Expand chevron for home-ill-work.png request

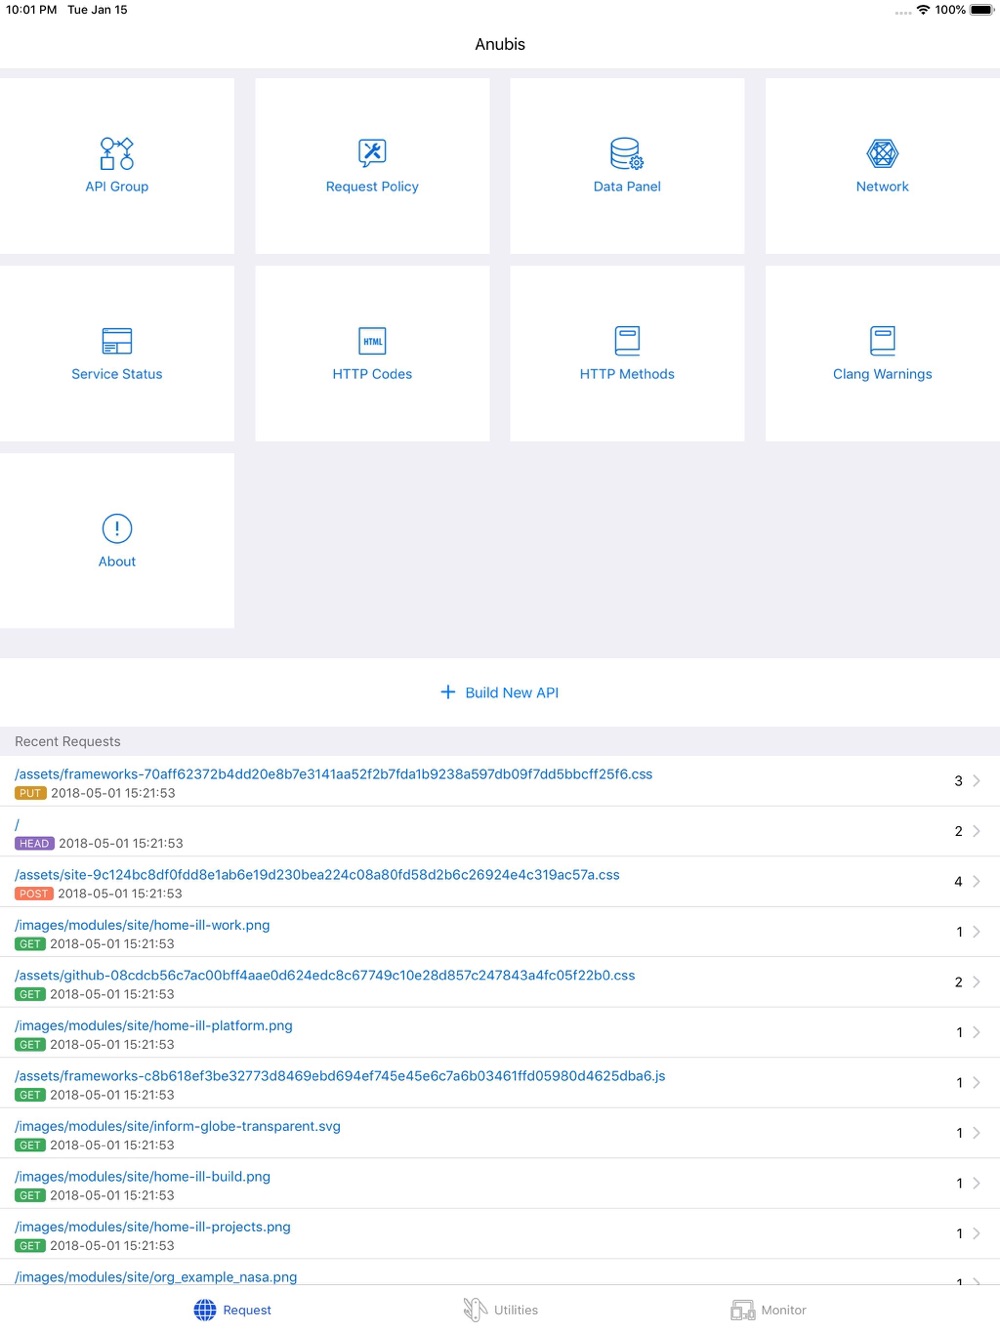pyautogui.click(x=977, y=932)
